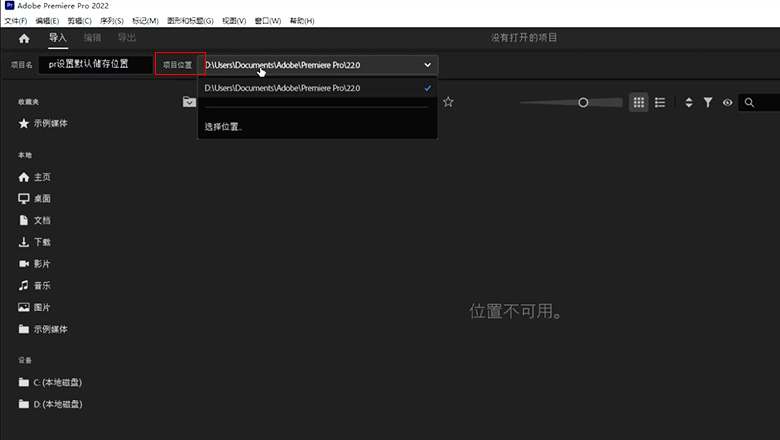Open the sort order arrows
780x440 pixels.
point(689,102)
